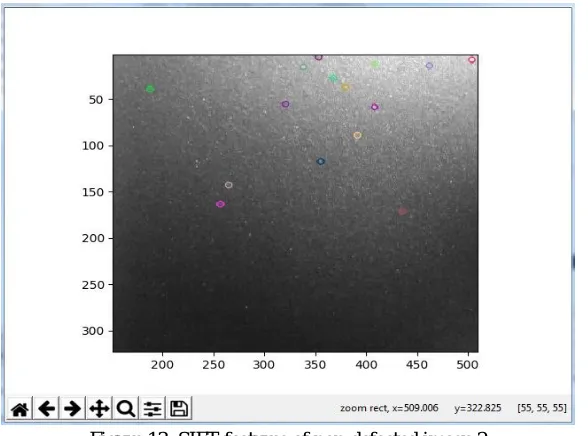Select the Zoom to rectangle magnifier tool
The height and width of the screenshot is (436, 588).
coord(126,408)
